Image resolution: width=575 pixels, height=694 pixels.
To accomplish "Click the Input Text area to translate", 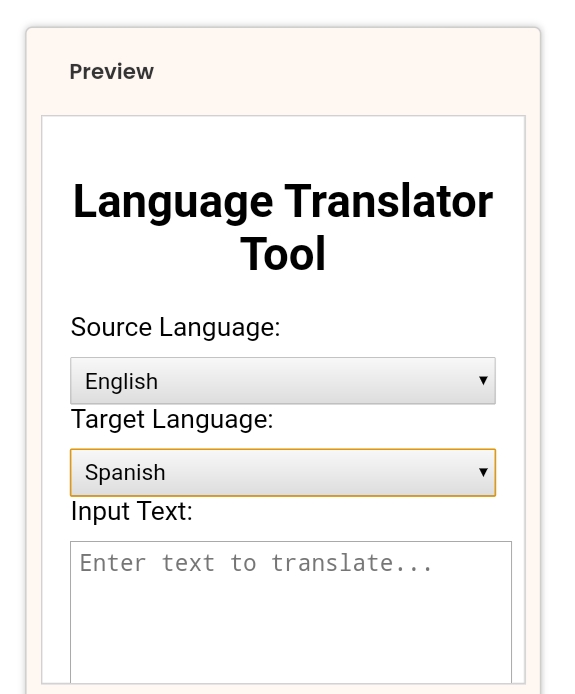I will click(x=291, y=612).
